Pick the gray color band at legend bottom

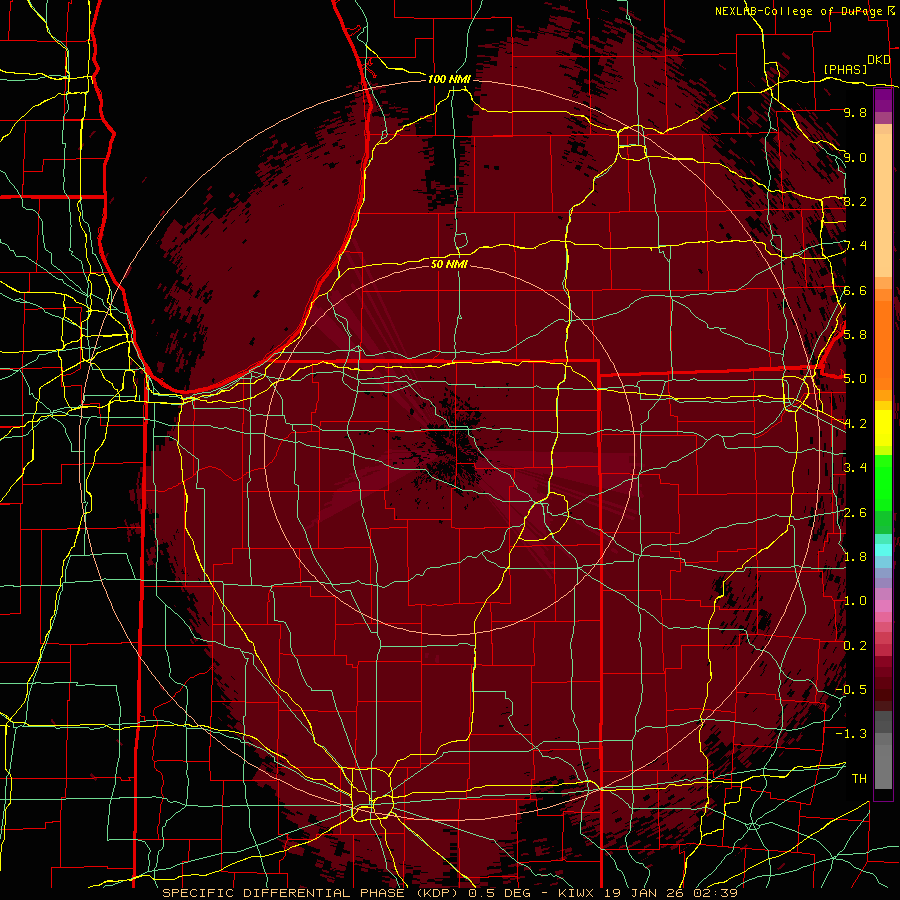pos(883,768)
